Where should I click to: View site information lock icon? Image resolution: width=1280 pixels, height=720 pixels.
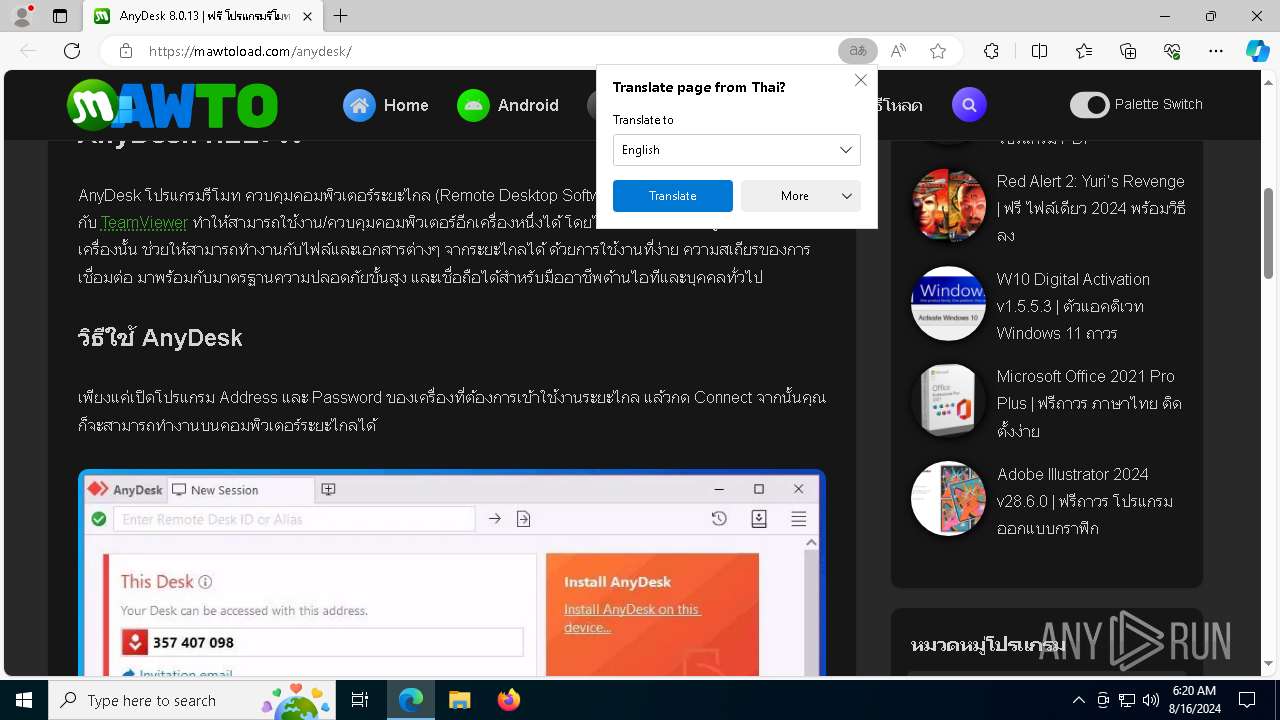coord(126,51)
